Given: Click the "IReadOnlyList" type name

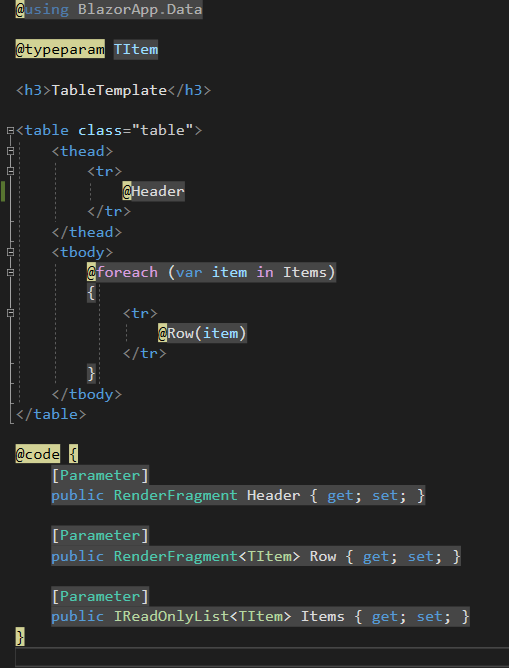Looking at the screenshot, I should tap(171, 617).
